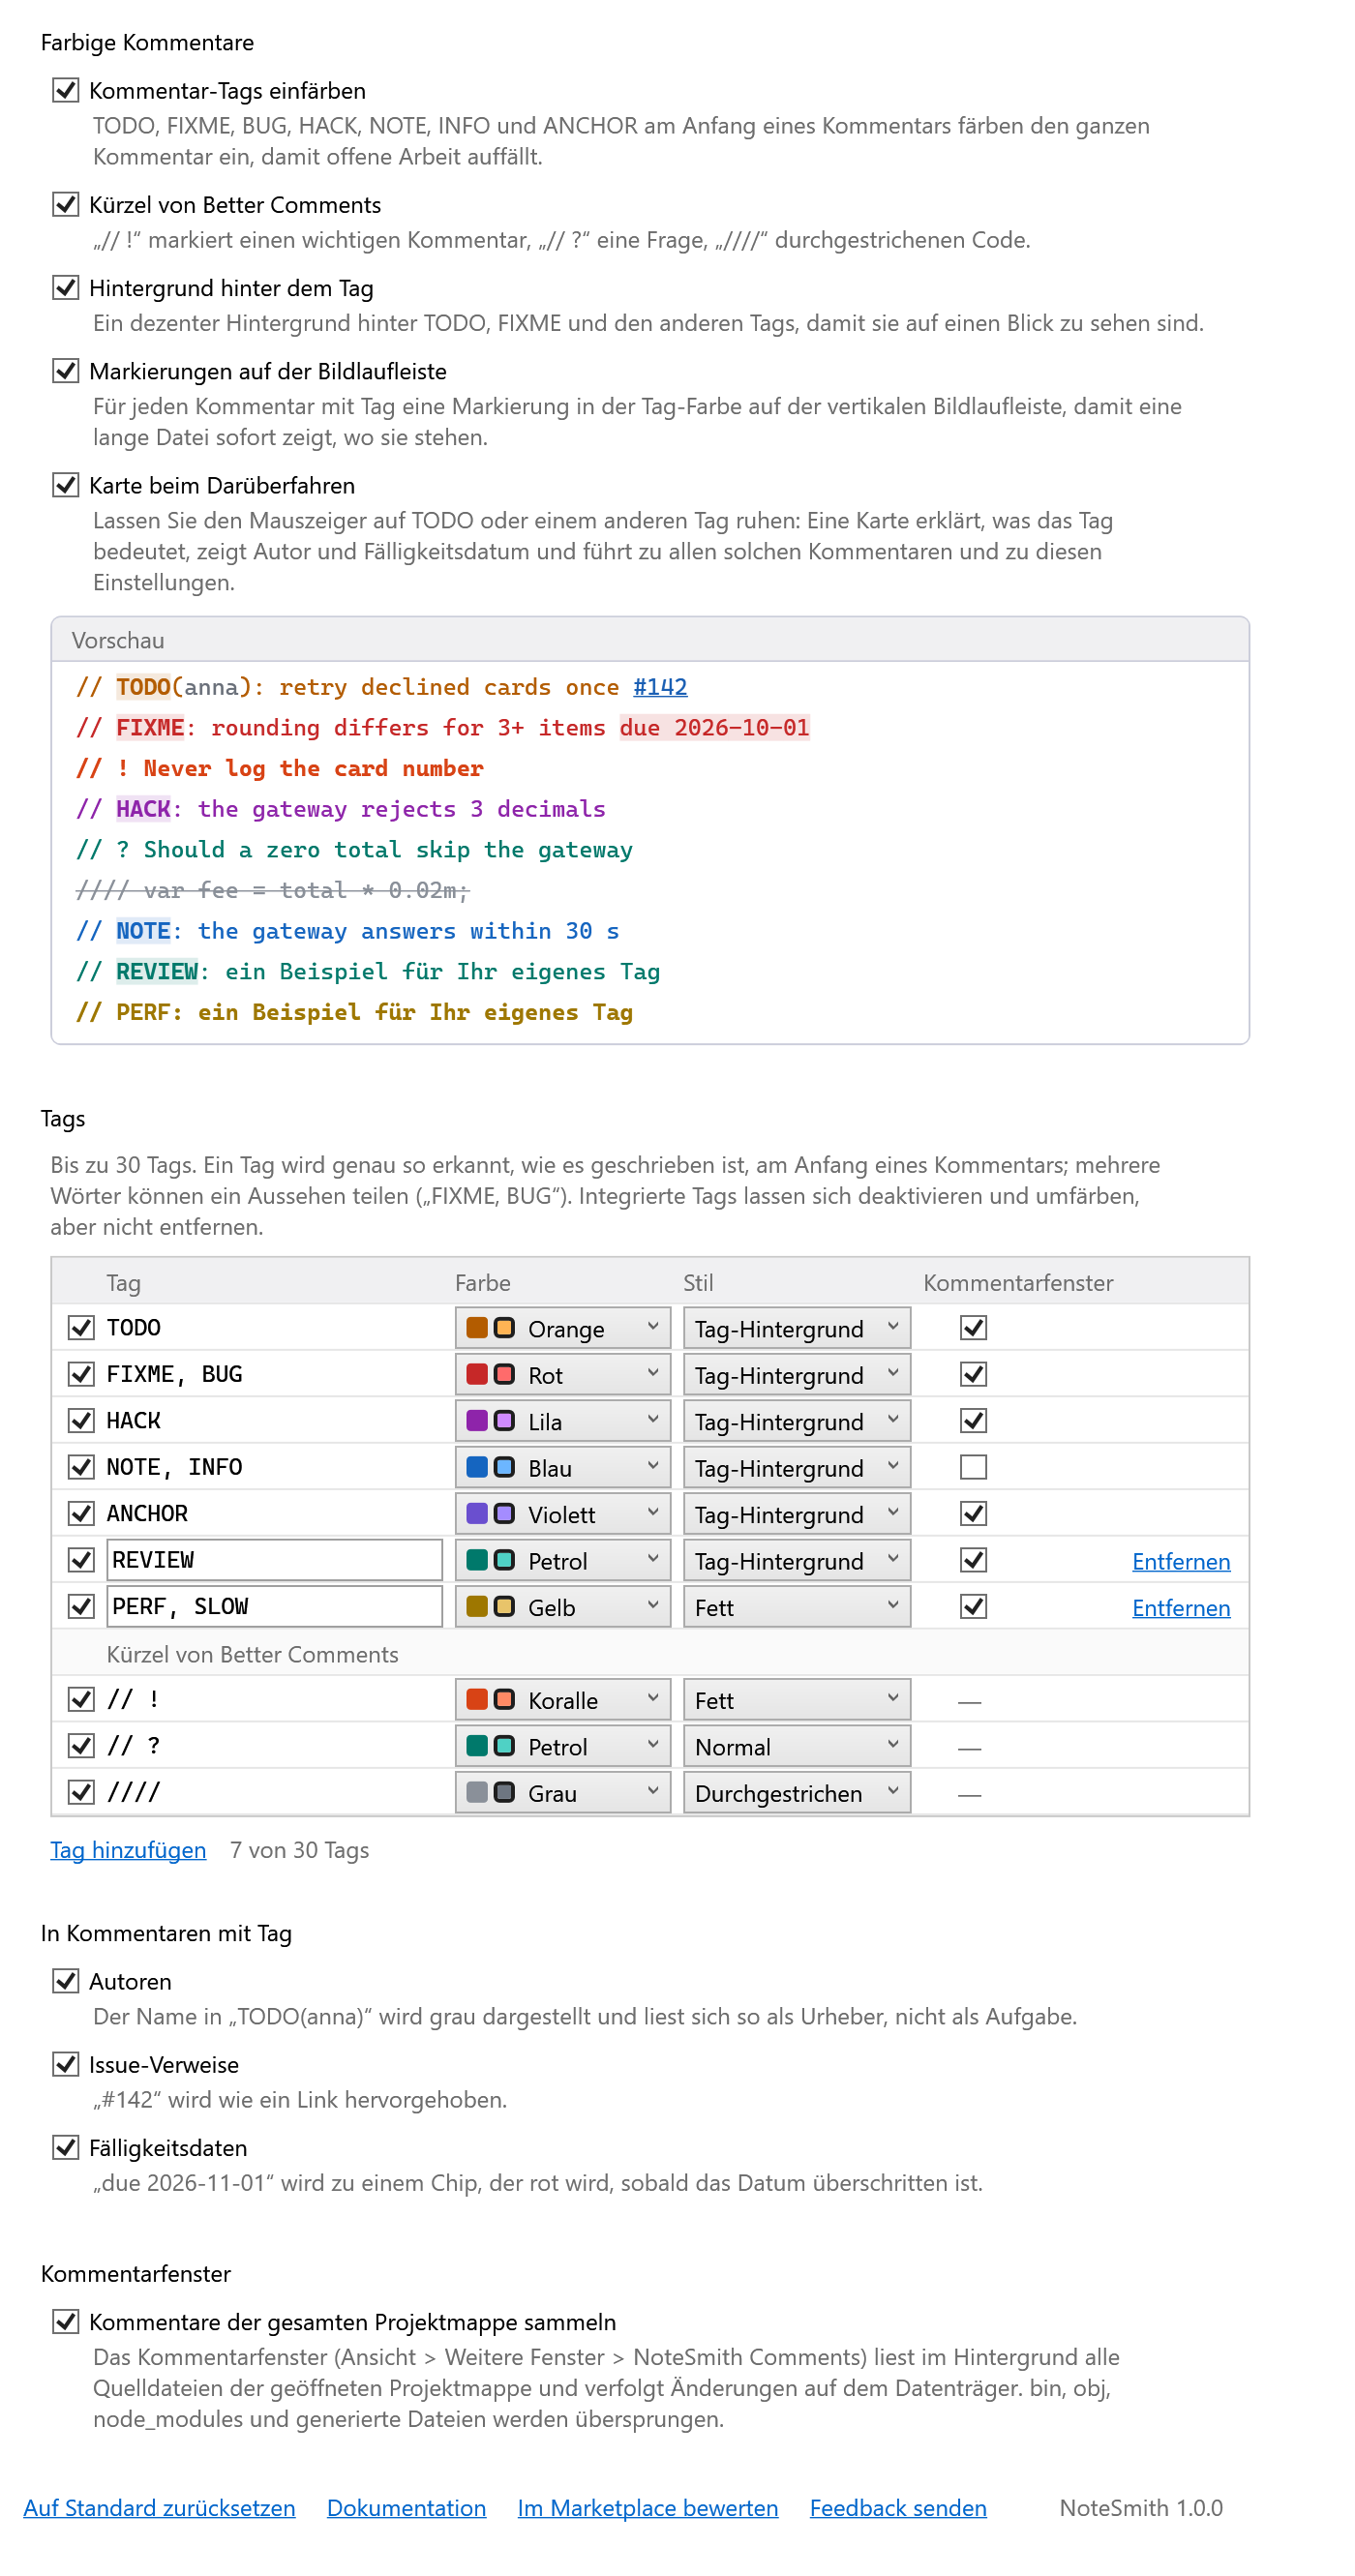
Task: Click the 'due 2026-10-01' chip in preview
Action: click(x=714, y=728)
